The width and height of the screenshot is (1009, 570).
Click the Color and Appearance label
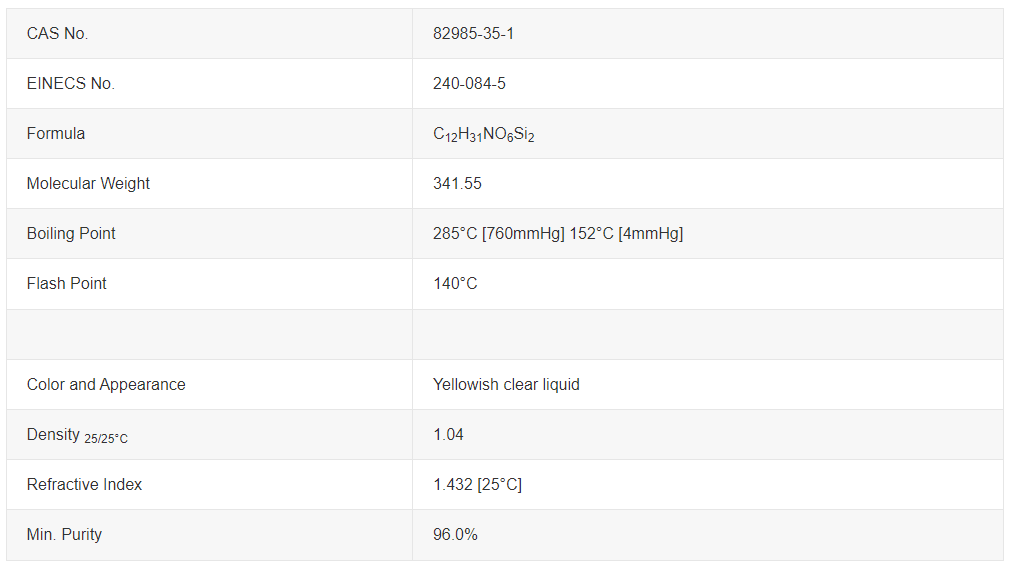coord(106,385)
